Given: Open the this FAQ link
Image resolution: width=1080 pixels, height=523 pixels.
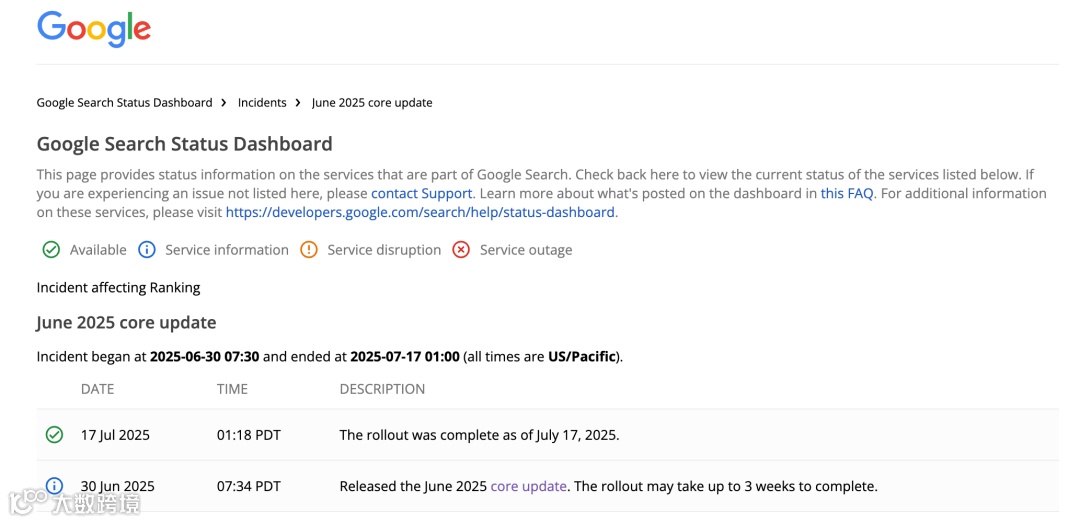Looking at the screenshot, I should [x=846, y=193].
